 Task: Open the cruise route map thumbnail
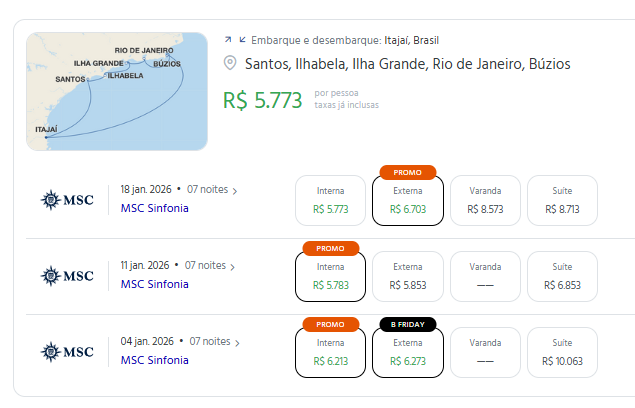pos(116,91)
